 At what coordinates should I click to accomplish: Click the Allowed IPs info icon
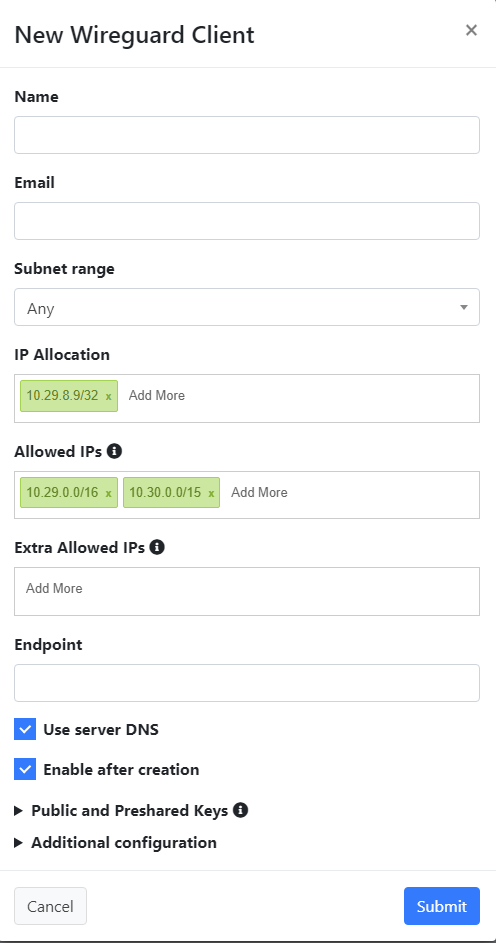(x=114, y=451)
